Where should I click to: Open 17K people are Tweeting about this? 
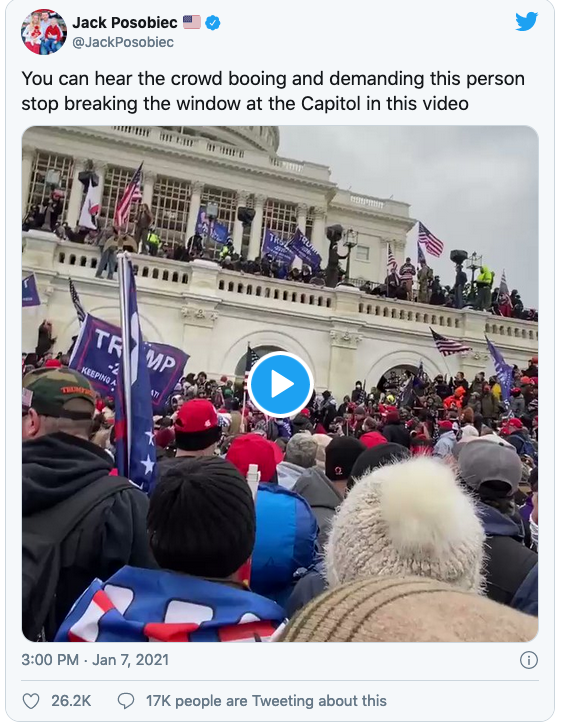coord(266,701)
